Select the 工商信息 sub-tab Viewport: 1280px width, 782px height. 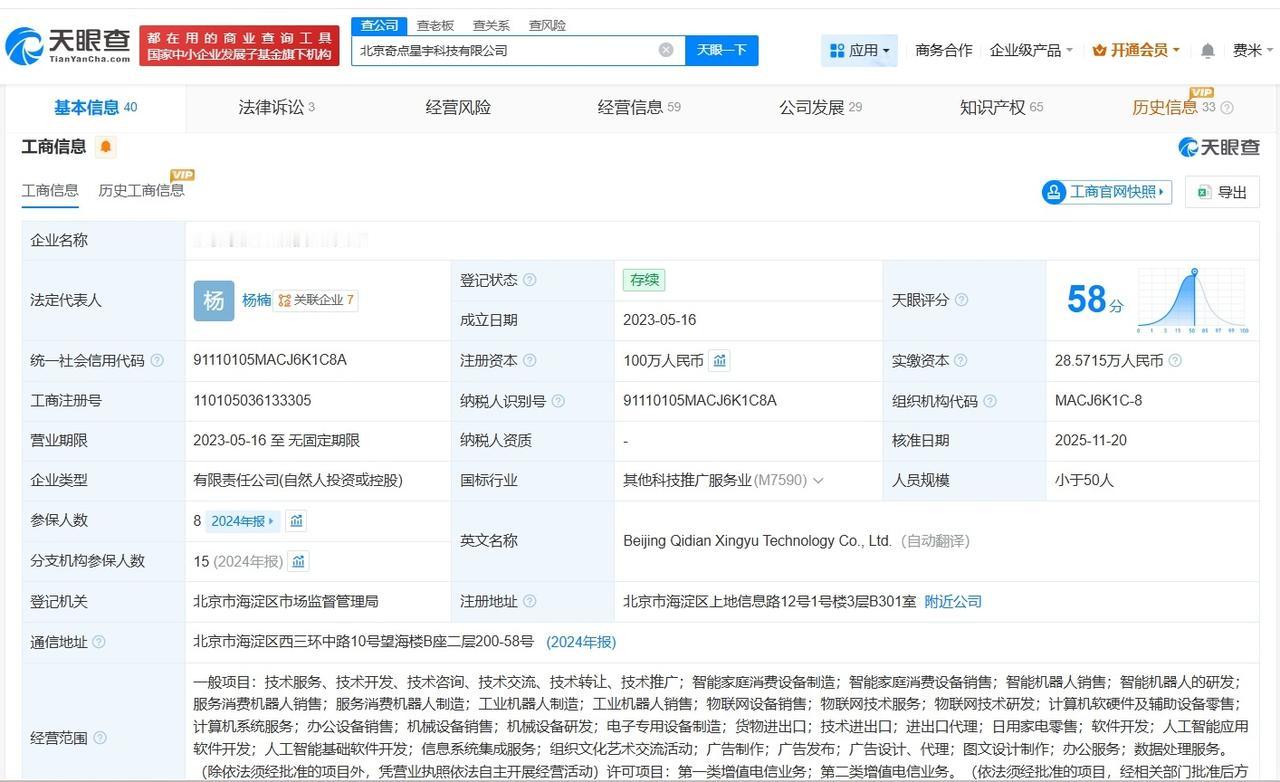[x=50, y=190]
